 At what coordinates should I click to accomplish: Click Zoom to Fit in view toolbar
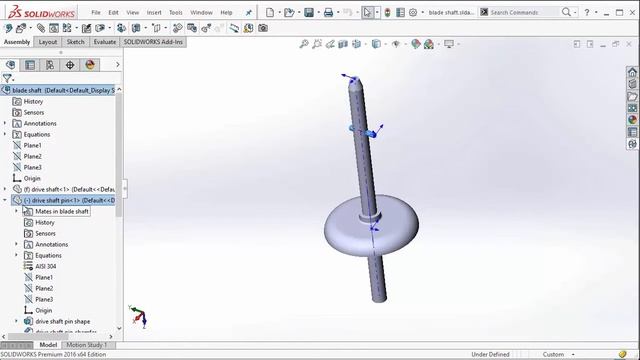point(304,44)
